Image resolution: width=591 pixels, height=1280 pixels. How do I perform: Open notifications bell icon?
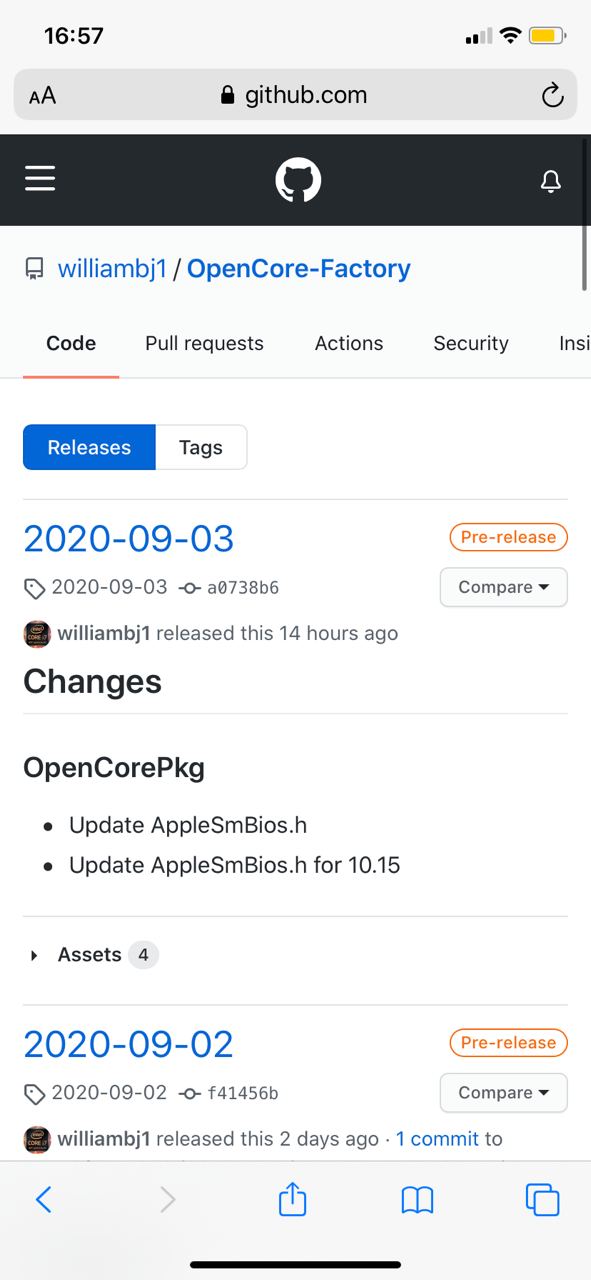pyautogui.click(x=551, y=181)
